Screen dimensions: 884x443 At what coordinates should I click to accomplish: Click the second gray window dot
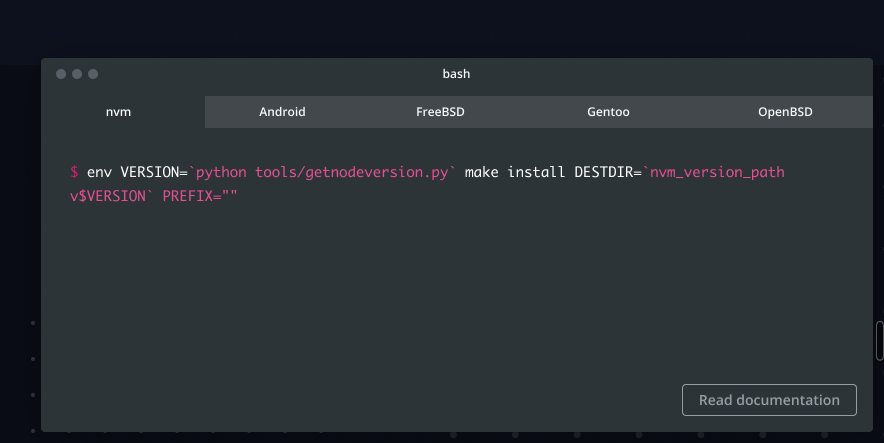point(77,74)
